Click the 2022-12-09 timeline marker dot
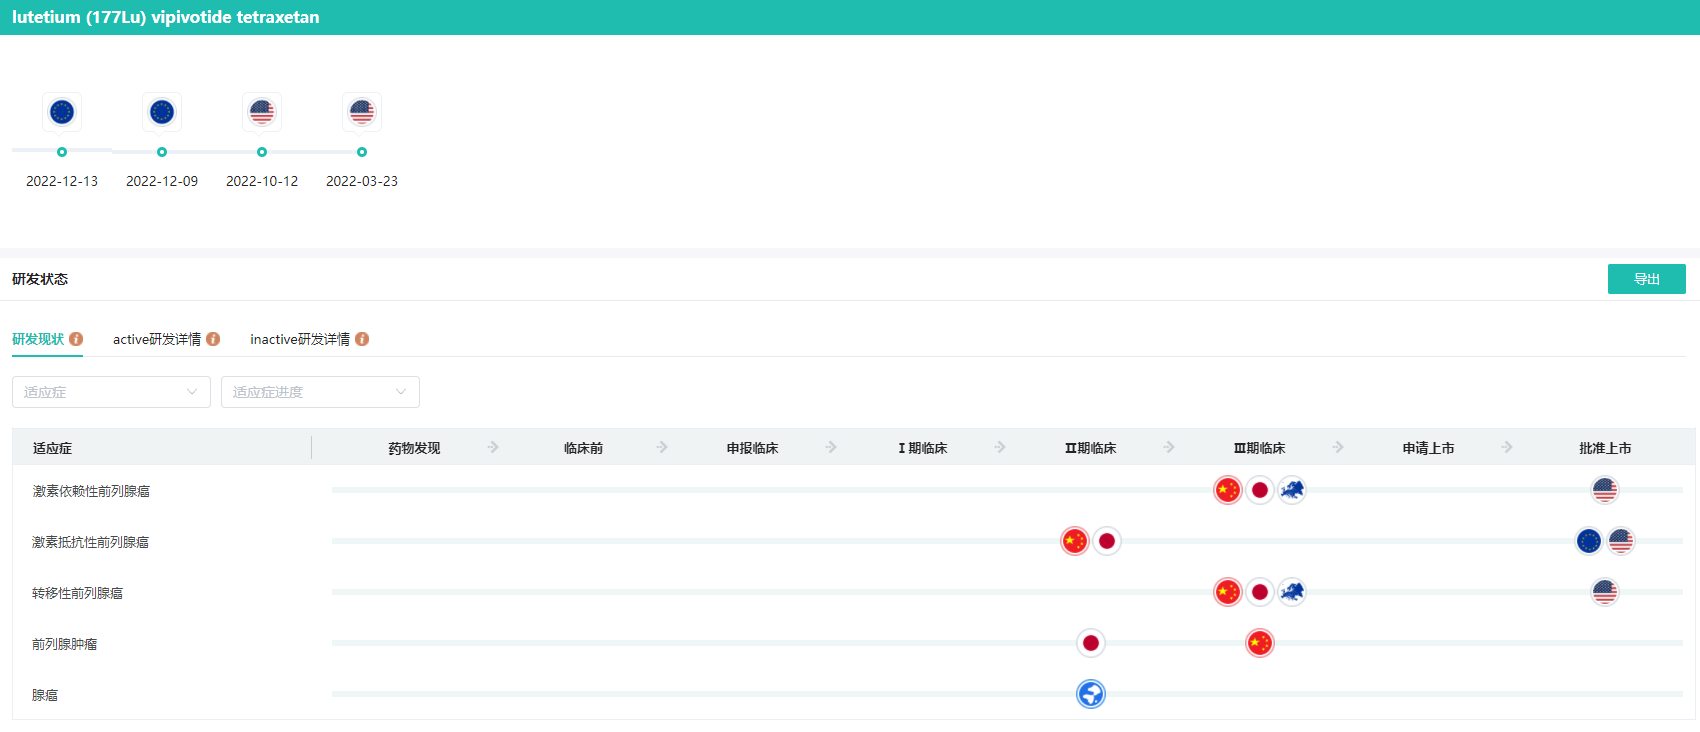 point(162,152)
